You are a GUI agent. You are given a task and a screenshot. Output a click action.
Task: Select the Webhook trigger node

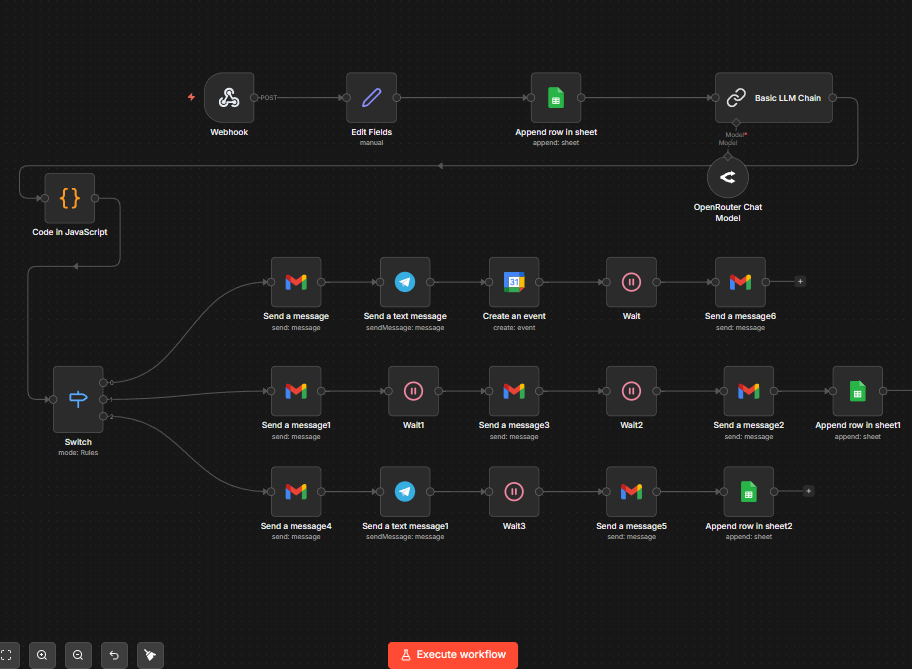tap(229, 98)
